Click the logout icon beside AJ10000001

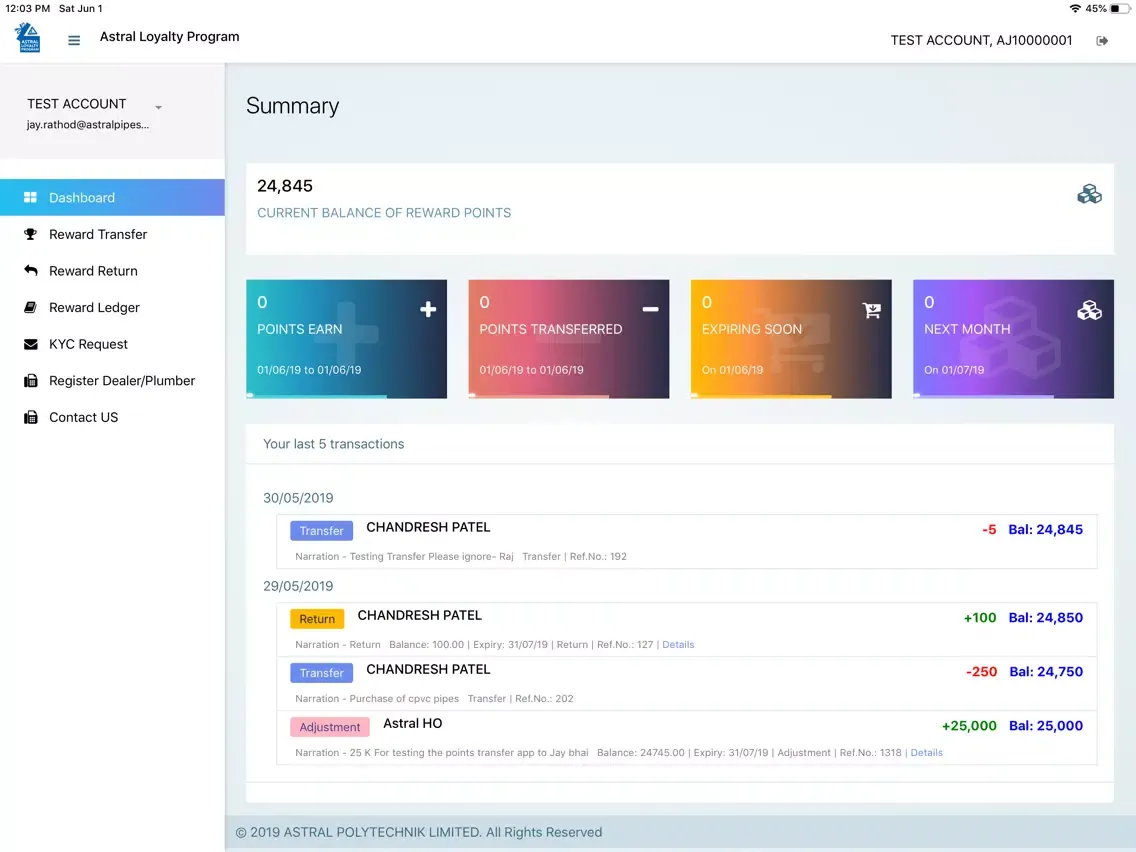1102,41
